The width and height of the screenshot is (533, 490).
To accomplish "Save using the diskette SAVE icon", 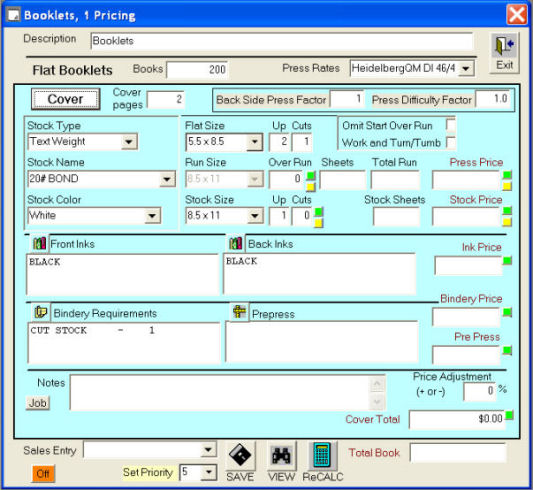I will click(240, 455).
